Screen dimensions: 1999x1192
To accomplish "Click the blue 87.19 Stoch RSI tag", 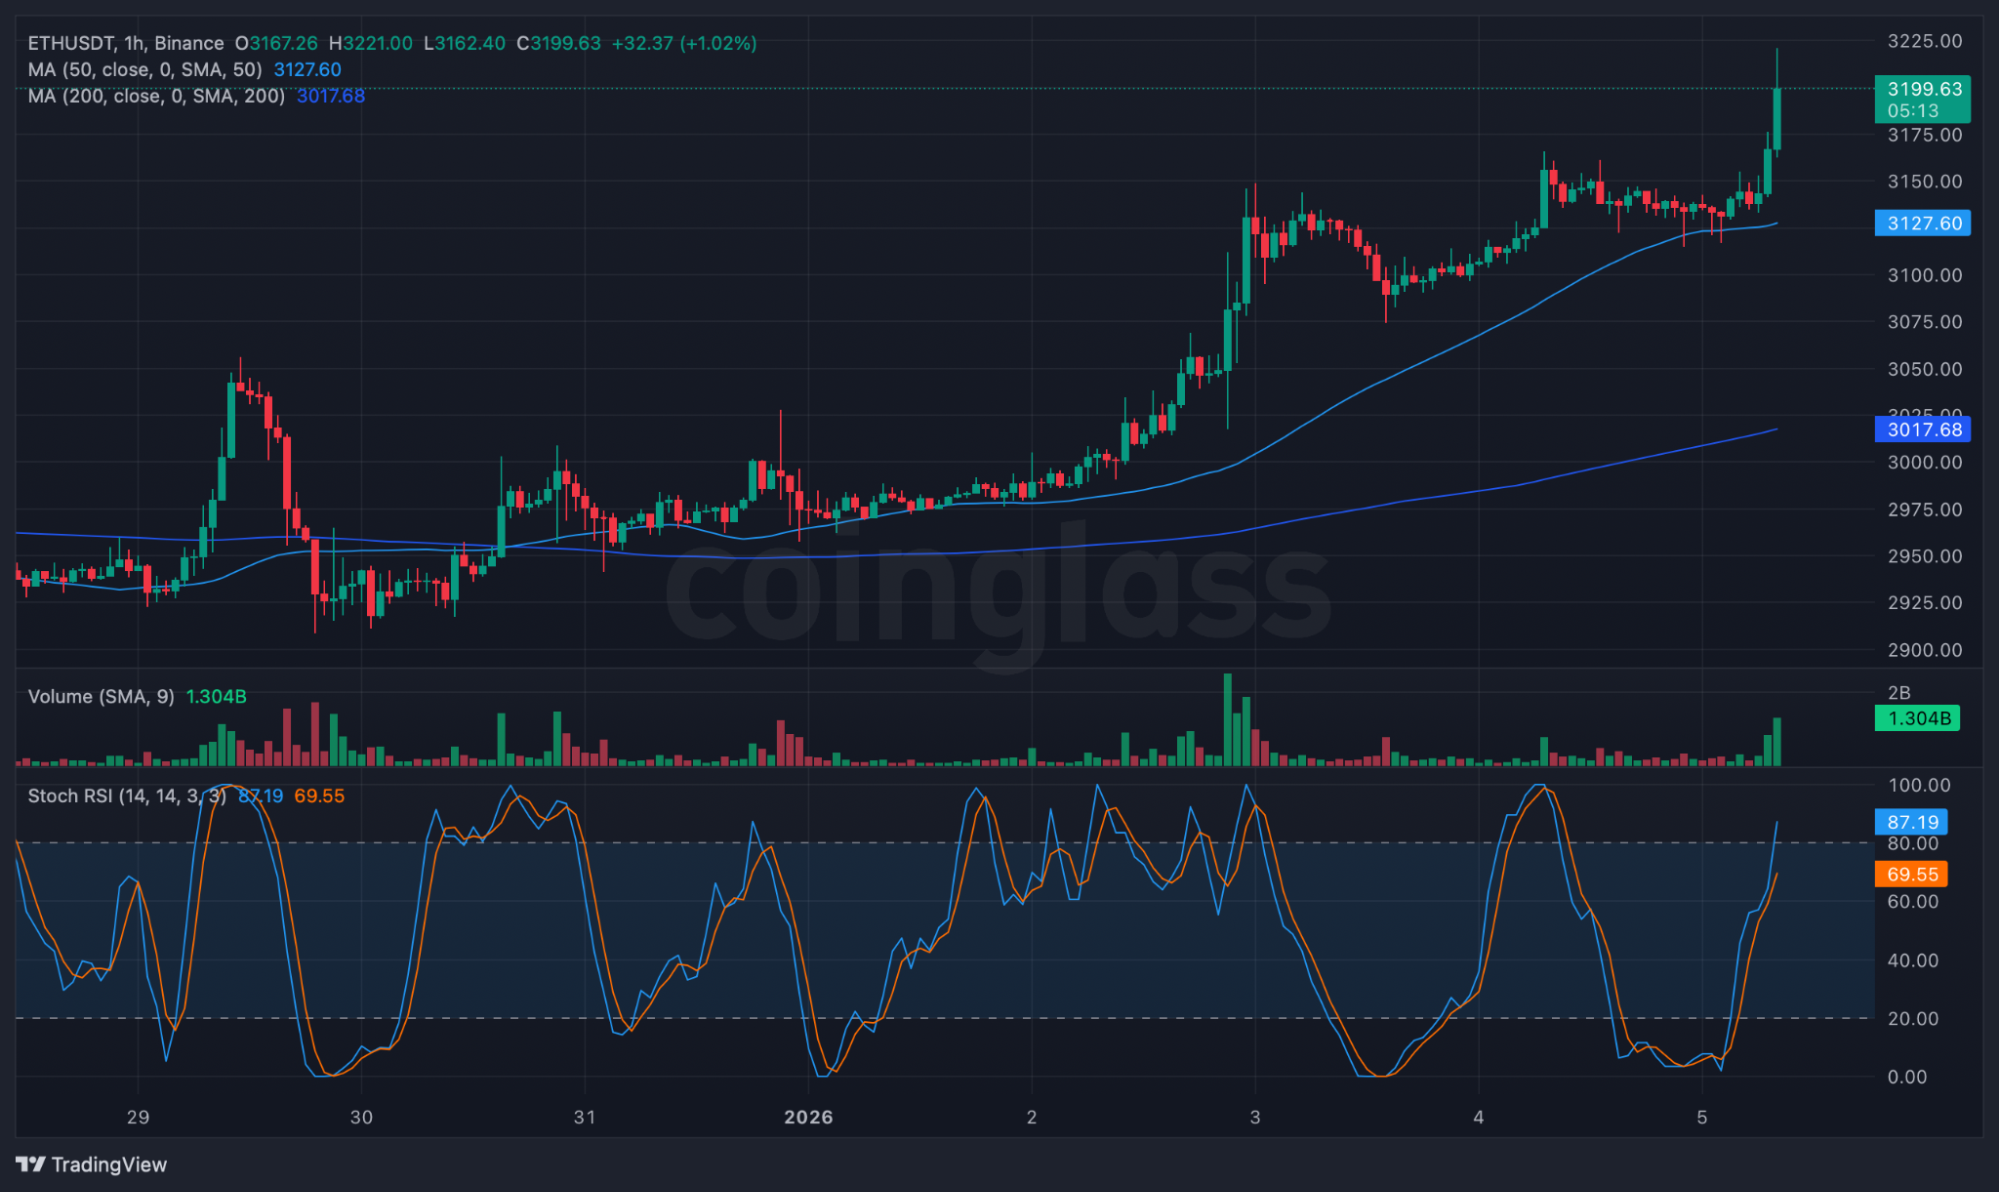I will click(1911, 822).
